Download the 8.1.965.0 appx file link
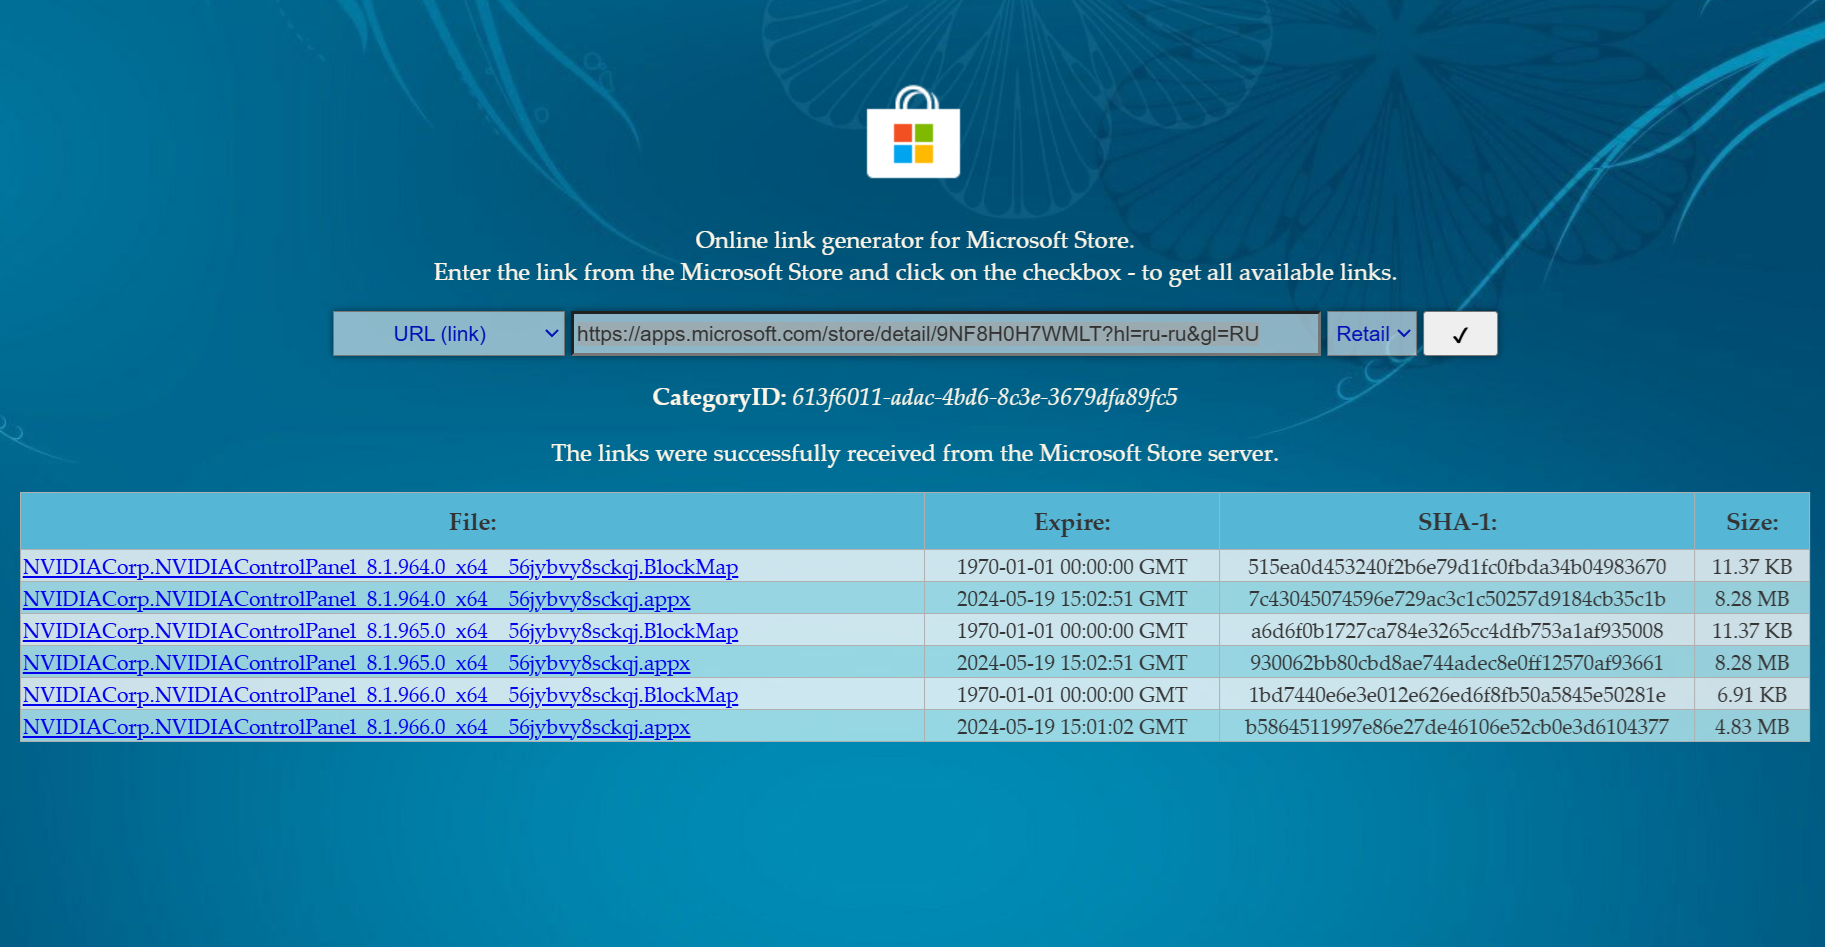This screenshot has width=1825, height=947. [356, 663]
